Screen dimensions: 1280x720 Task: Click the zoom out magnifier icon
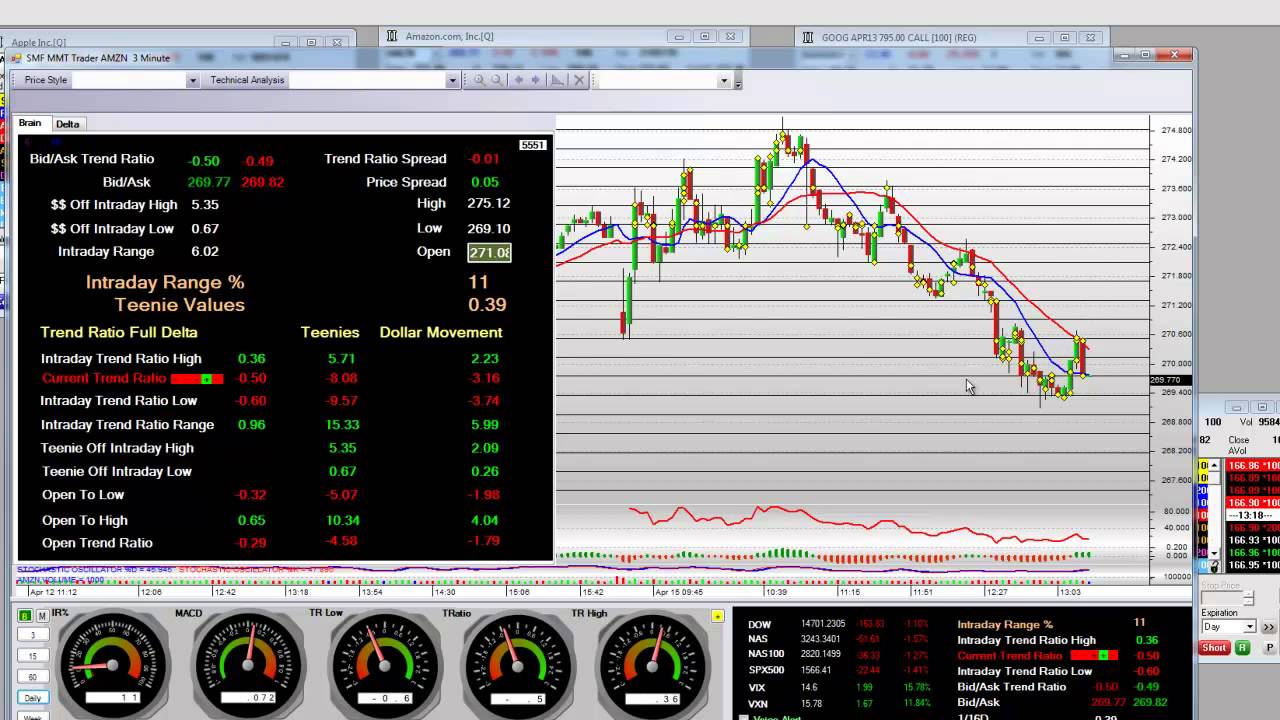(497, 80)
